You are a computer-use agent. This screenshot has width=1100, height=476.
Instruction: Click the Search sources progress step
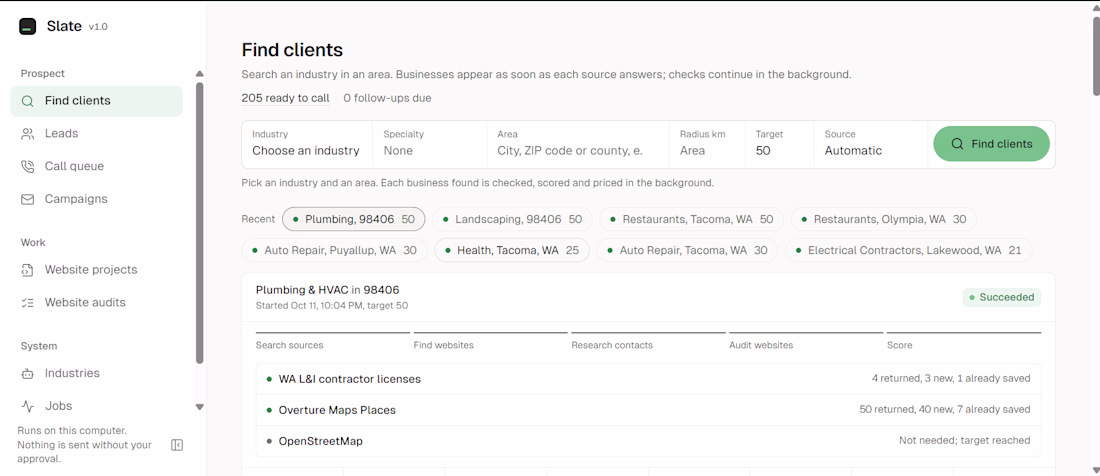(333, 340)
